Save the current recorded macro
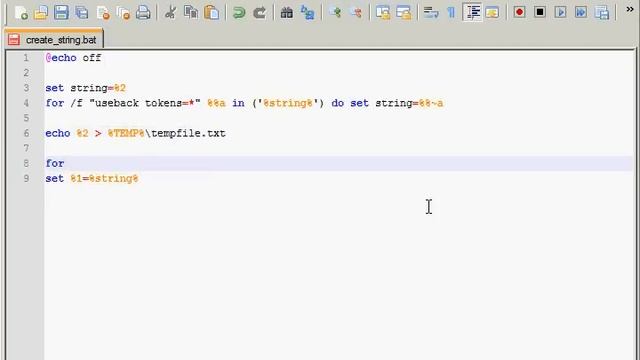640x360 pixels. [x=602, y=13]
